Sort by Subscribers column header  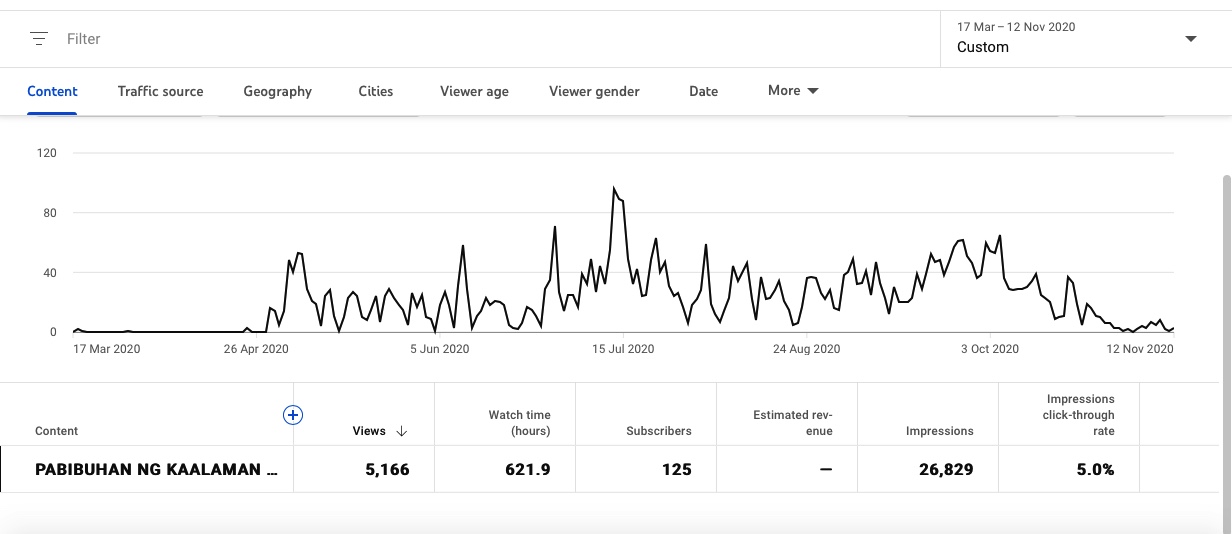658,431
